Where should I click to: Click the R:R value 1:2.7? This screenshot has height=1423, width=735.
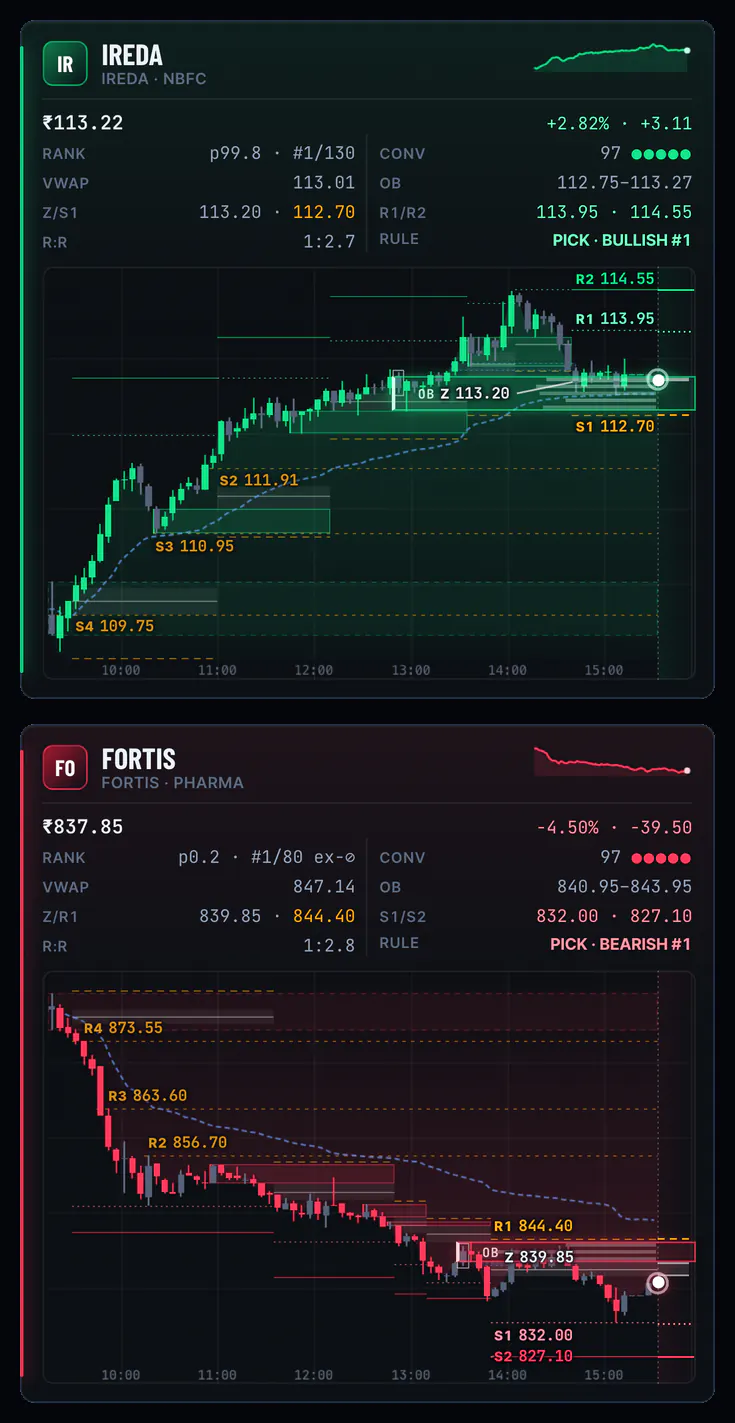(329, 241)
